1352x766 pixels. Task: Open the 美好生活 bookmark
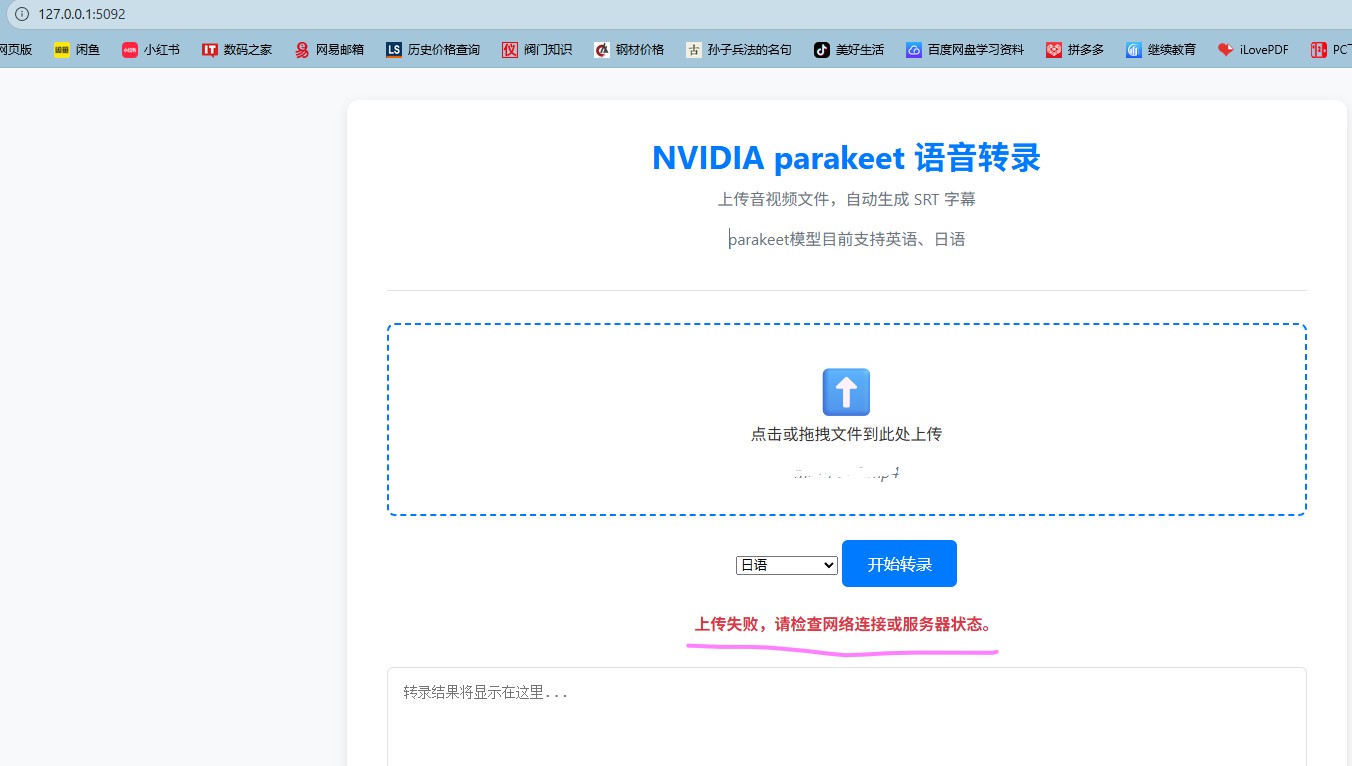pyautogui.click(x=849, y=49)
